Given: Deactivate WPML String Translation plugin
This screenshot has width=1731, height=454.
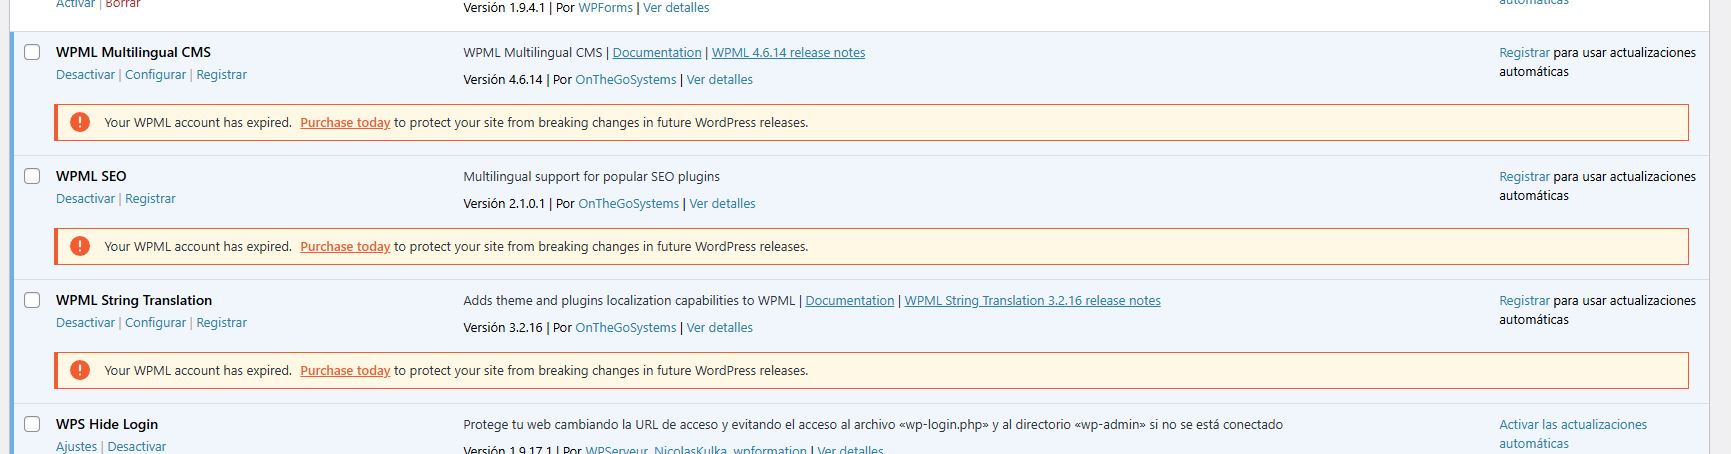Looking at the screenshot, I should point(85,323).
